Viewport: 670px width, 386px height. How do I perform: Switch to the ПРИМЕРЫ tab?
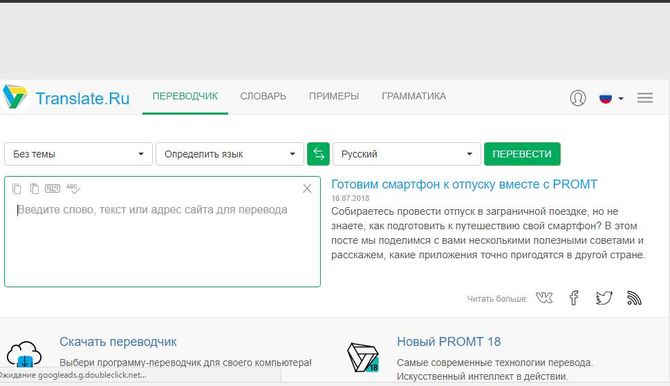pyautogui.click(x=334, y=96)
